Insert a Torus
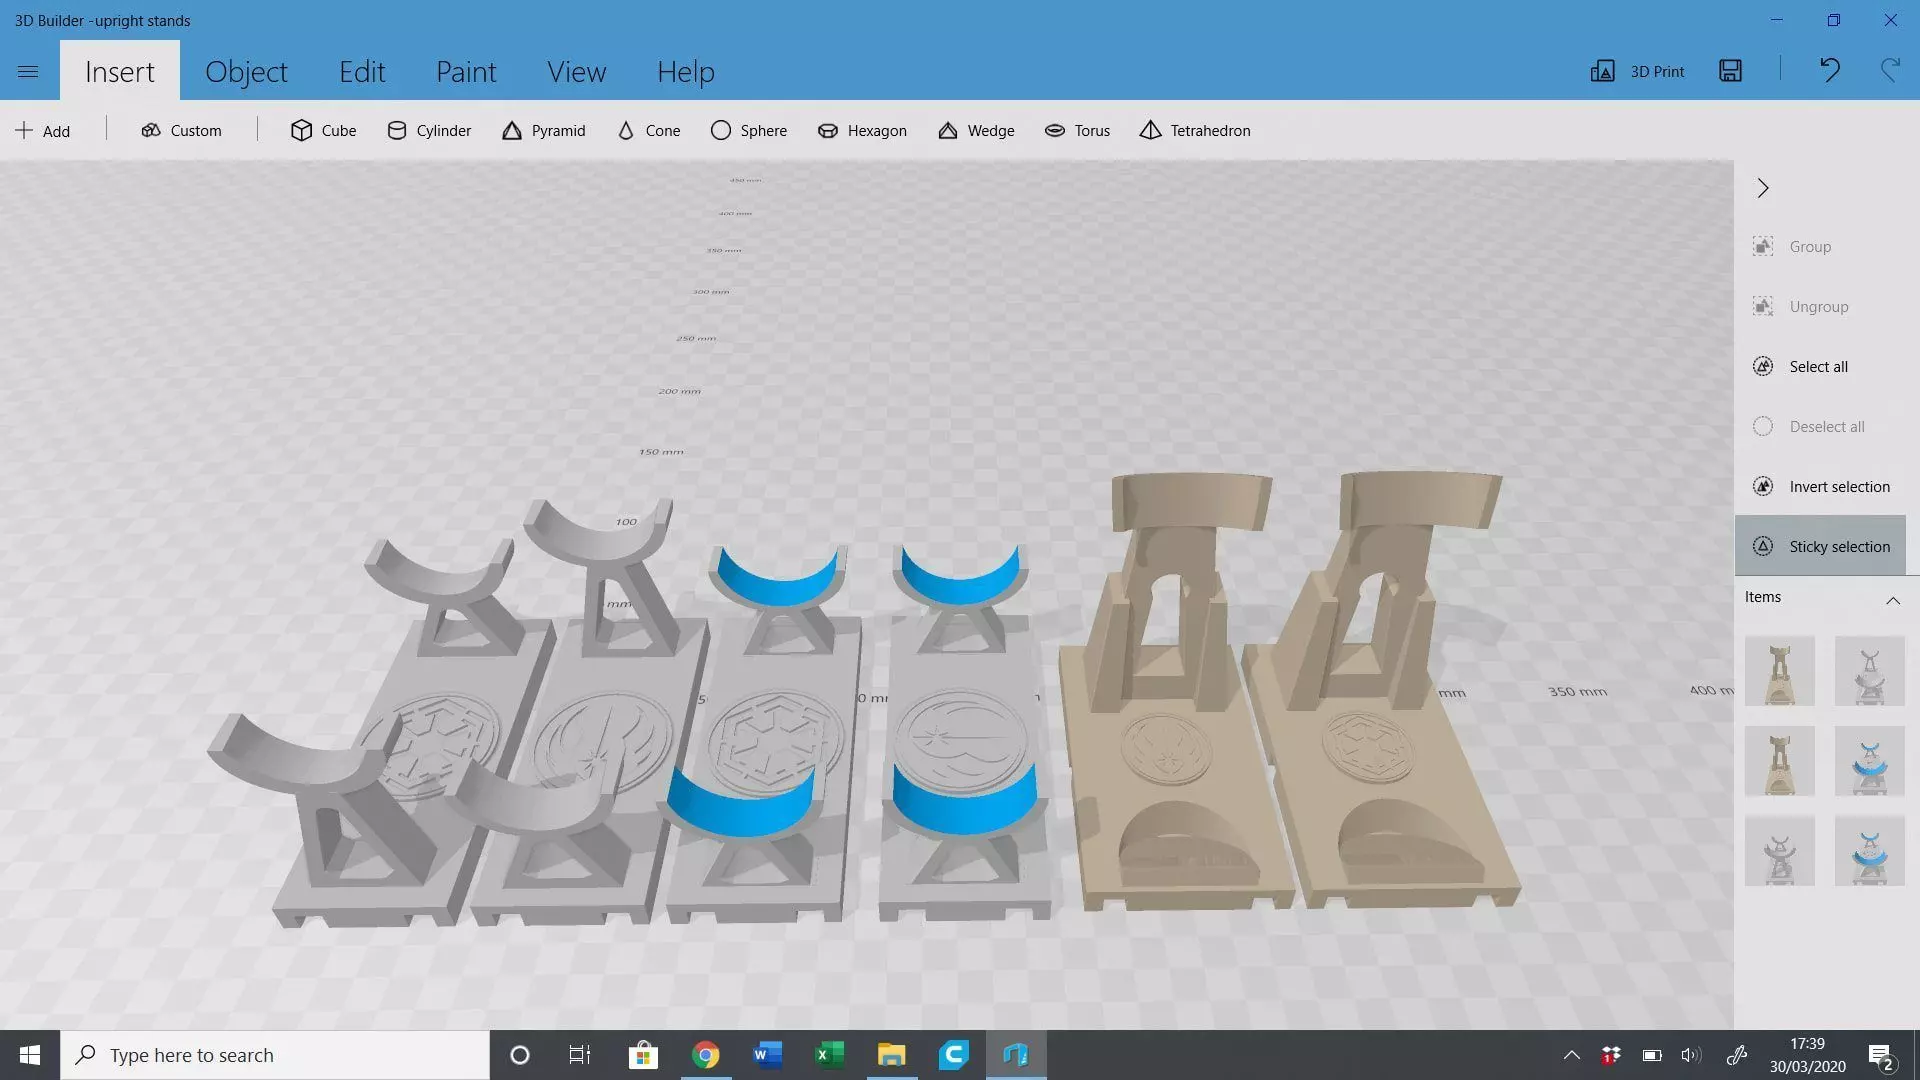This screenshot has width=1920, height=1080. (1077, 130)
